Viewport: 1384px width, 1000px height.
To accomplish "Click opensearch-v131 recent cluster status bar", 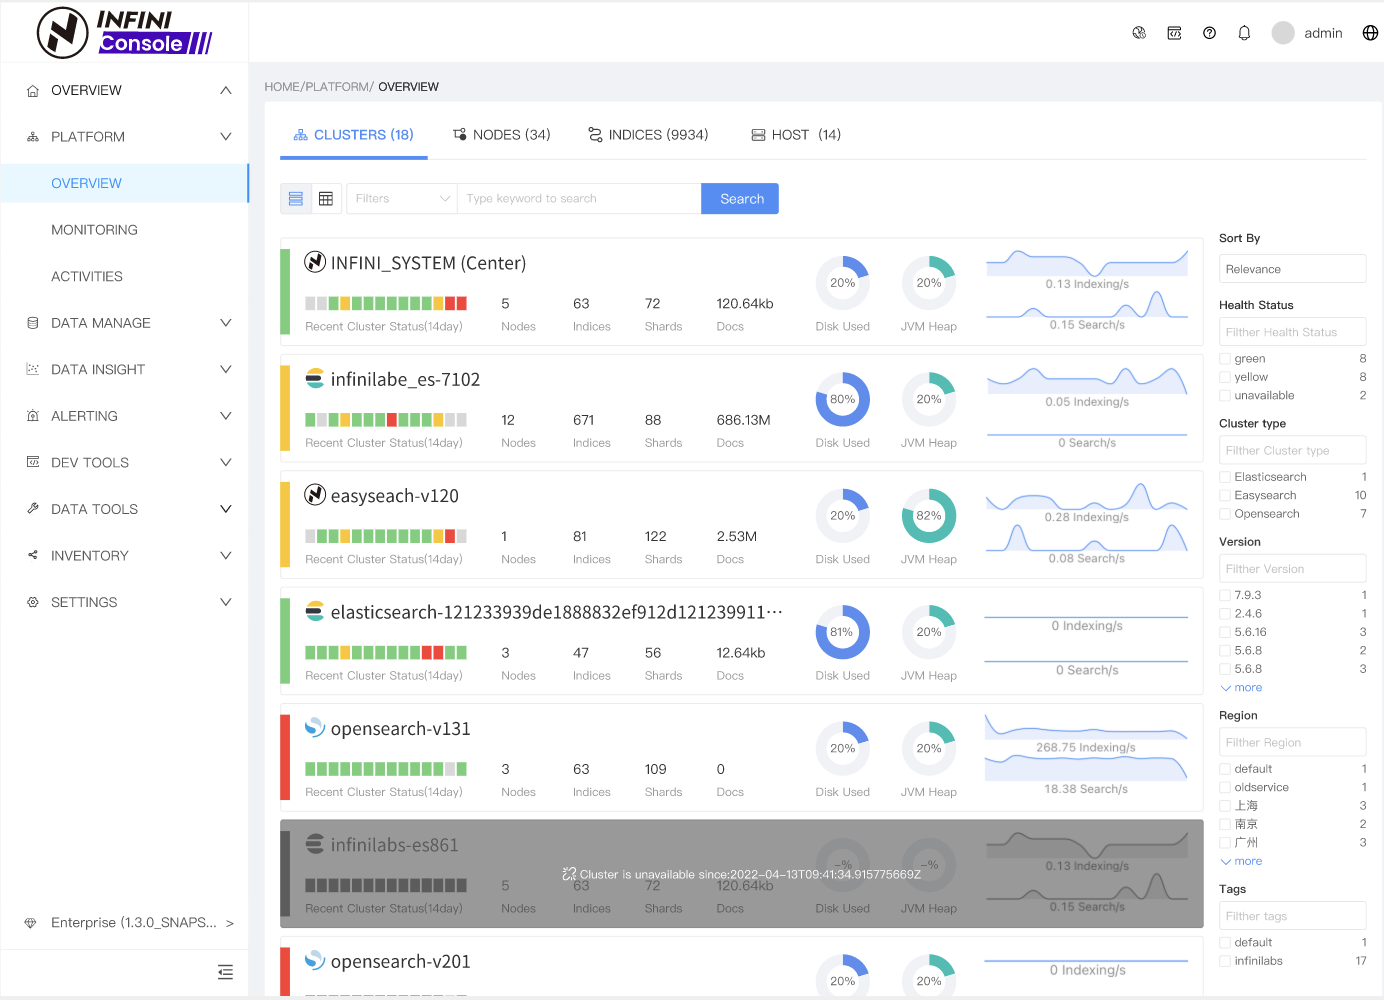I will tap(386, 769).
